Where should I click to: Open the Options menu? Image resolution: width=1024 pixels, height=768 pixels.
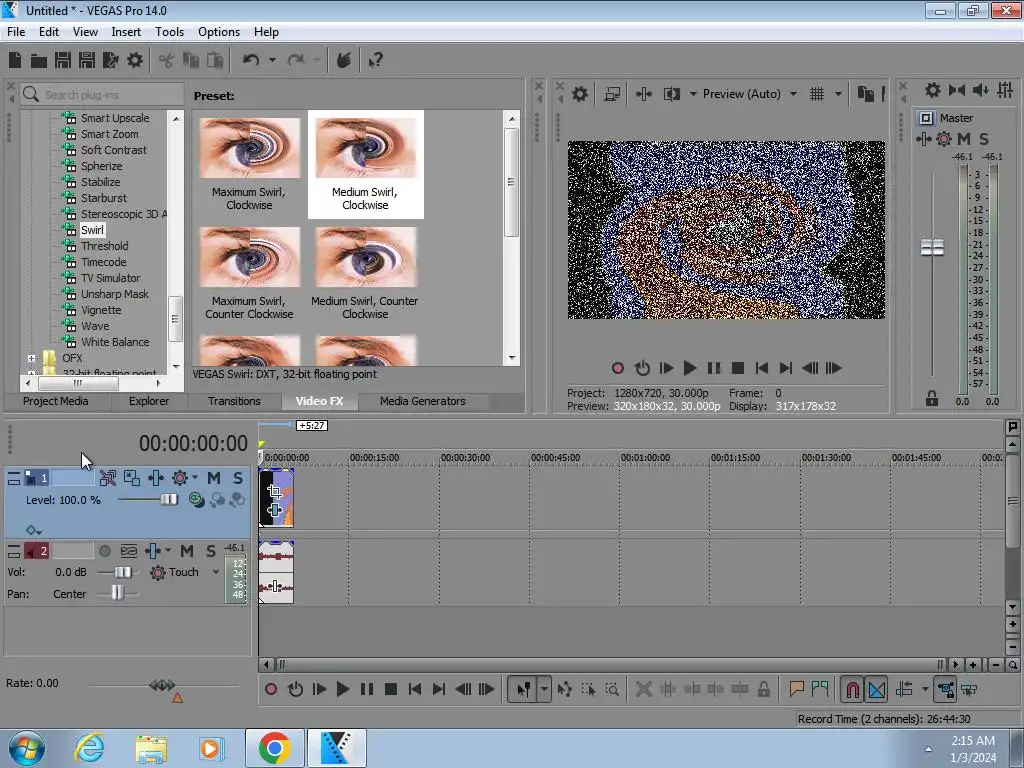click(219, 32)
